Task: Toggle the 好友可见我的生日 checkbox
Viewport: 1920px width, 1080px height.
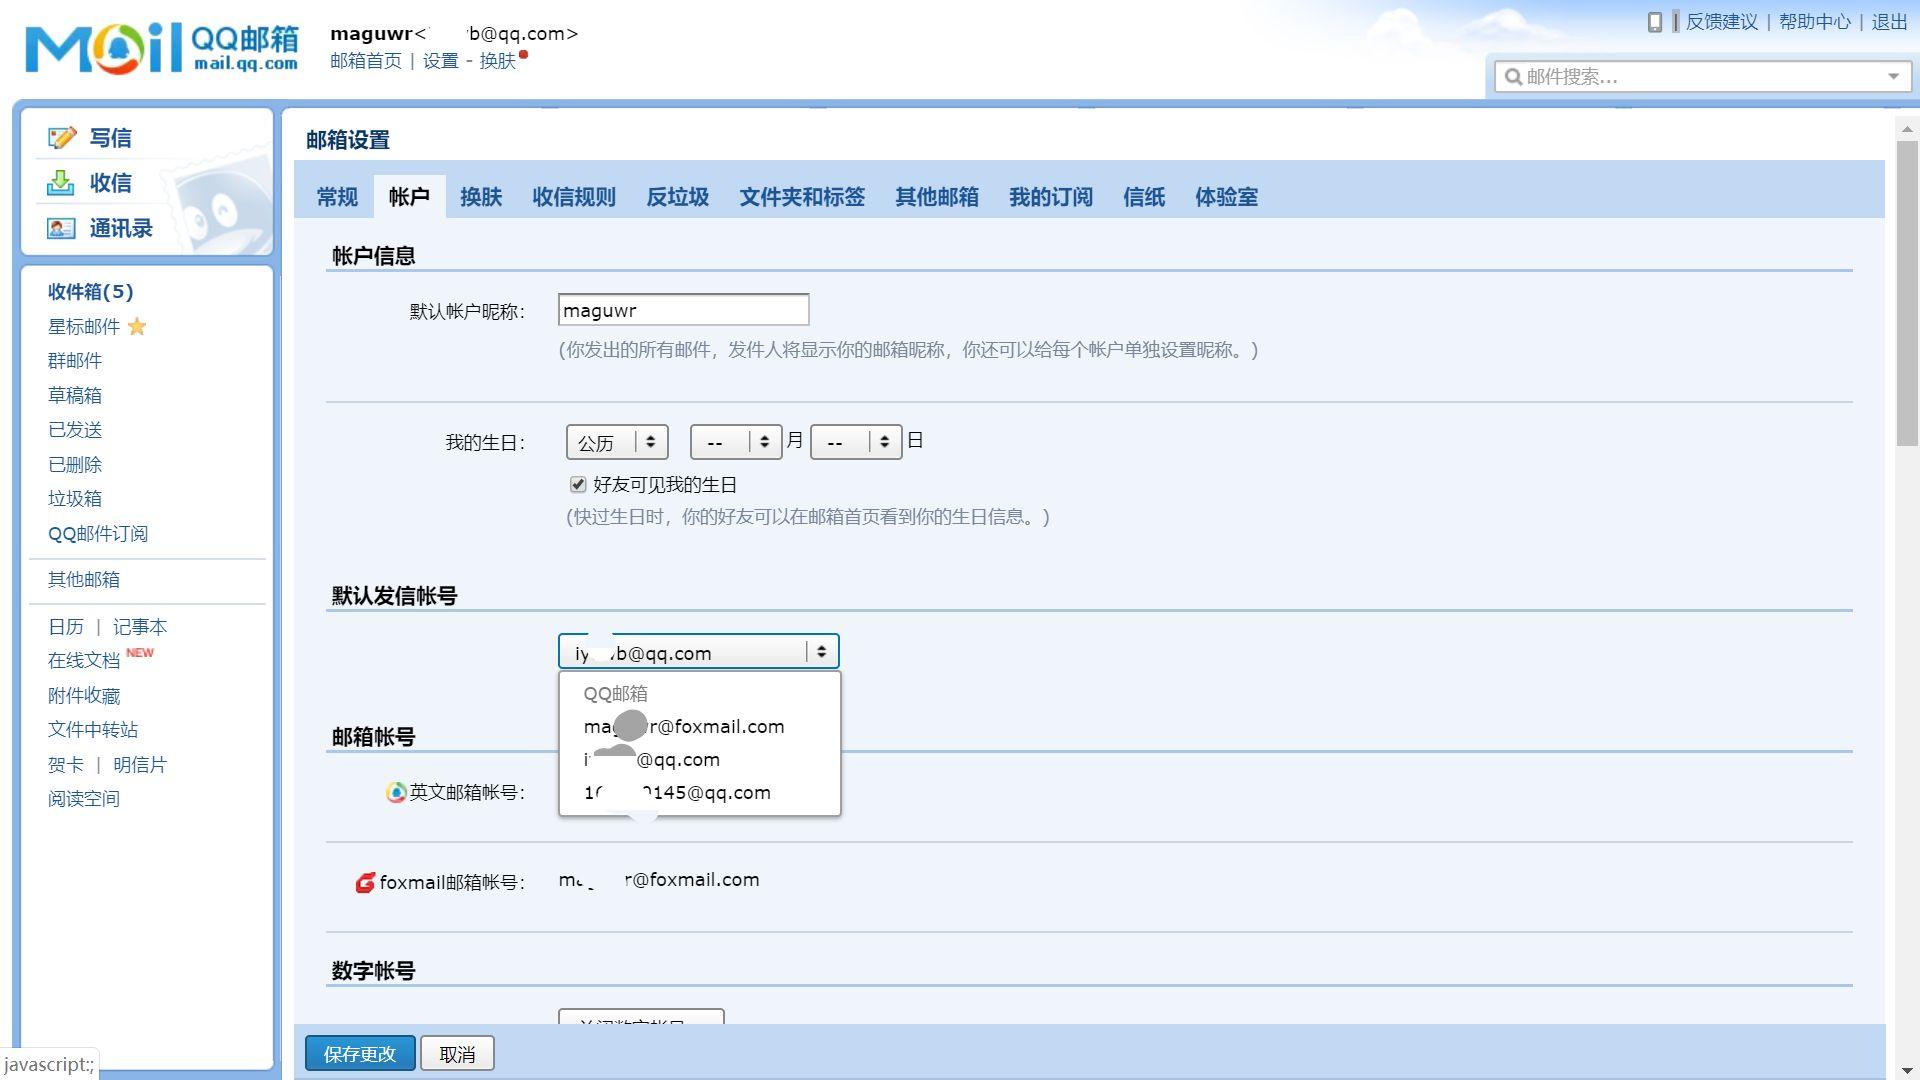Action: [x=578, y=484]
